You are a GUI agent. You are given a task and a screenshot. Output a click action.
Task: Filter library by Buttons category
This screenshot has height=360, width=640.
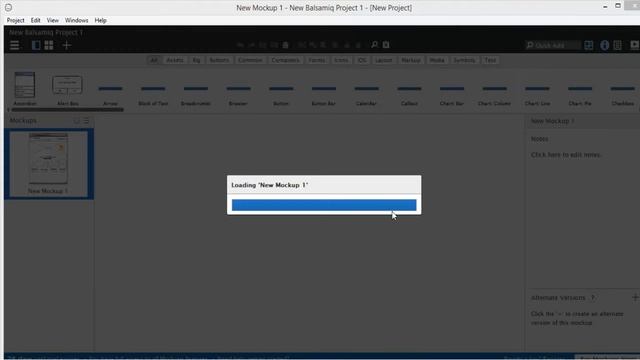click(219, 60)
